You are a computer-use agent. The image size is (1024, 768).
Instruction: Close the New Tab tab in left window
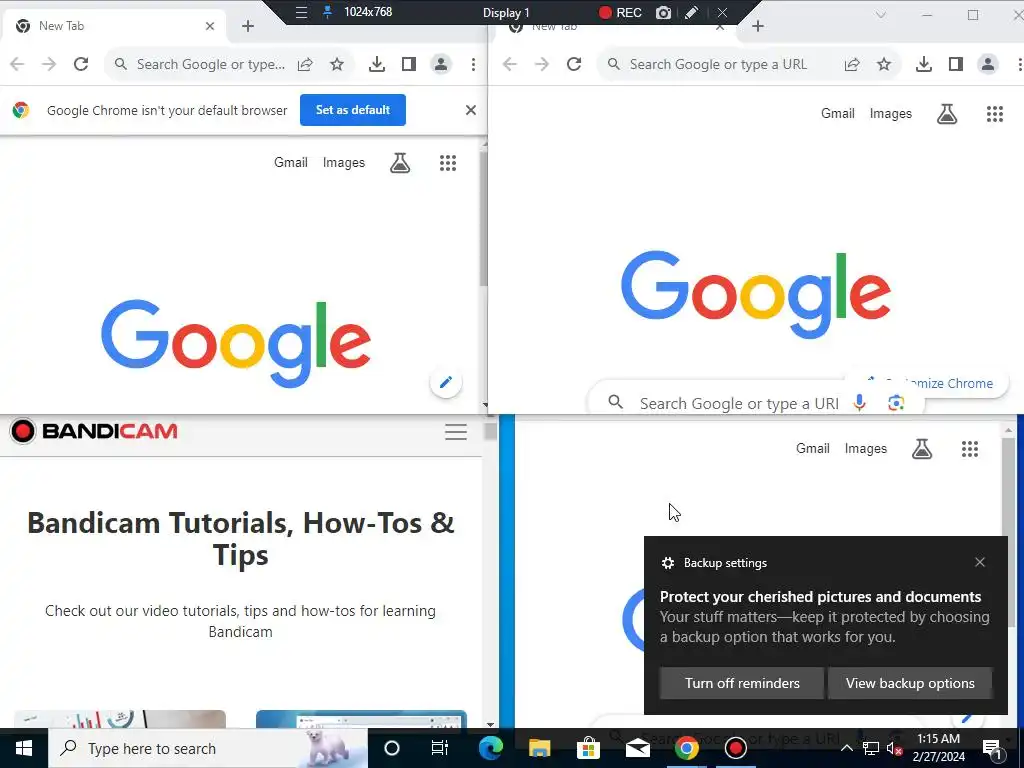click(x=210, y=26)
